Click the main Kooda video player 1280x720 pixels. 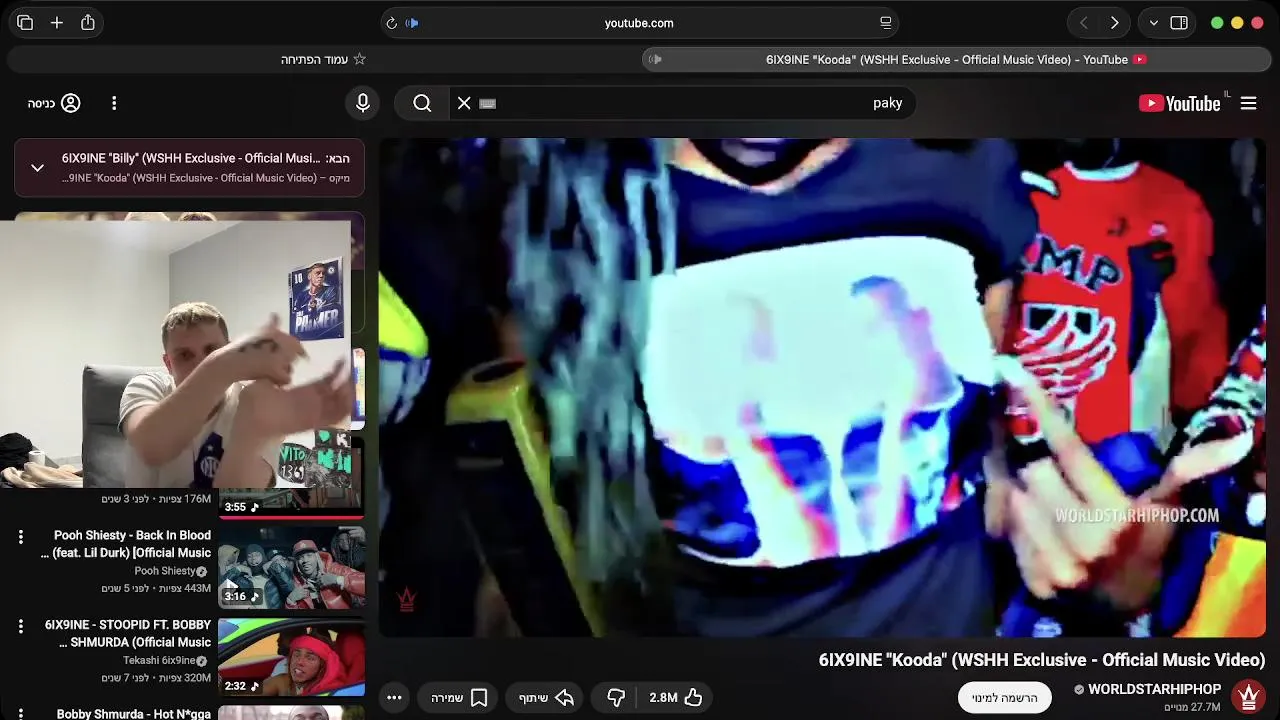822,387
